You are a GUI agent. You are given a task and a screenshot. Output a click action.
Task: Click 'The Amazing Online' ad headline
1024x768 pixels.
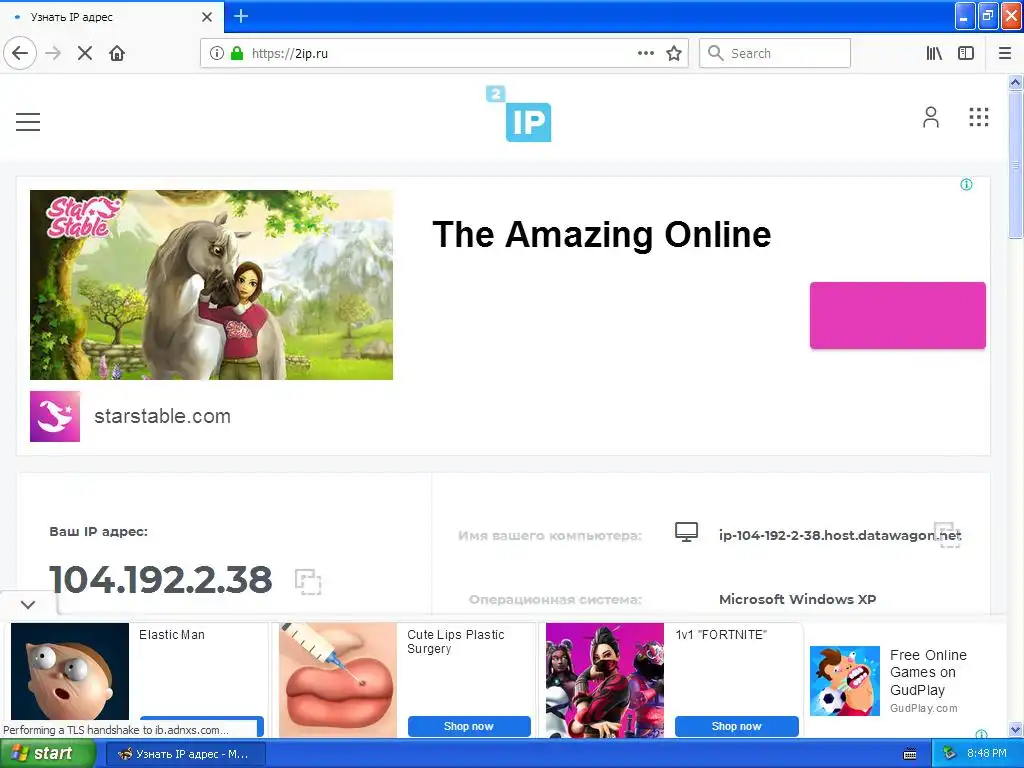coord(601,234)
